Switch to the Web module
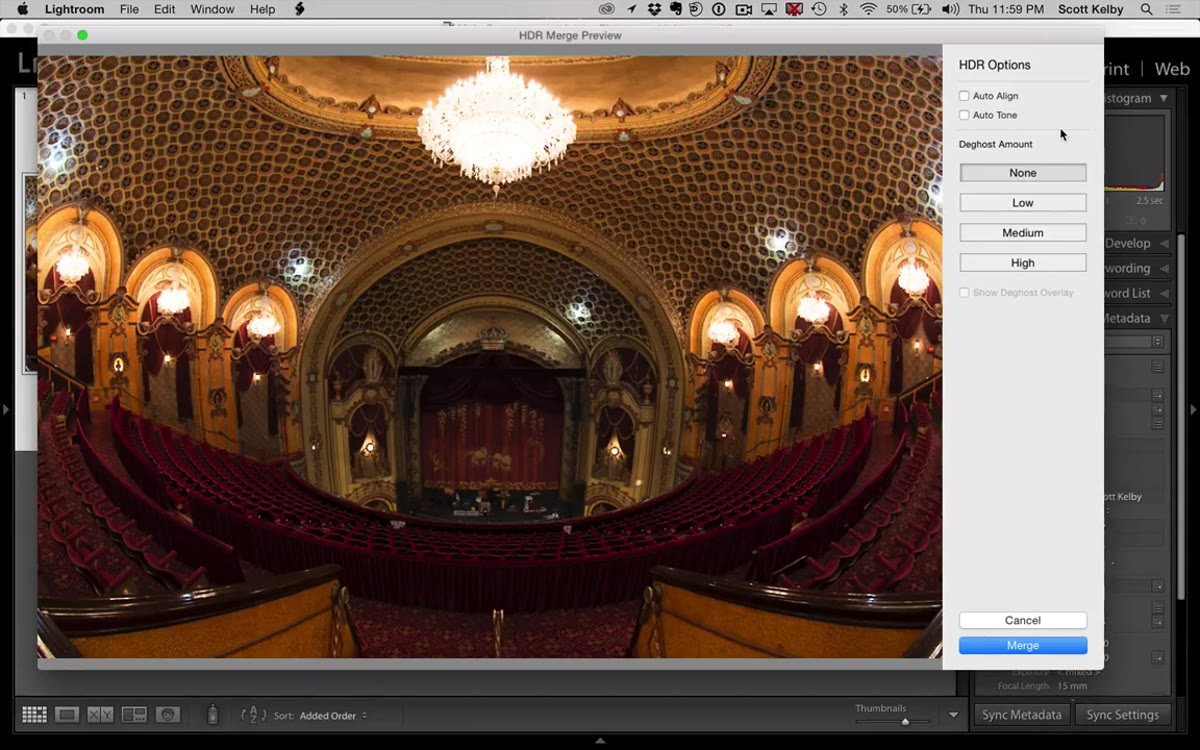Viewport: 1200px width, 750px height. 1172,69
